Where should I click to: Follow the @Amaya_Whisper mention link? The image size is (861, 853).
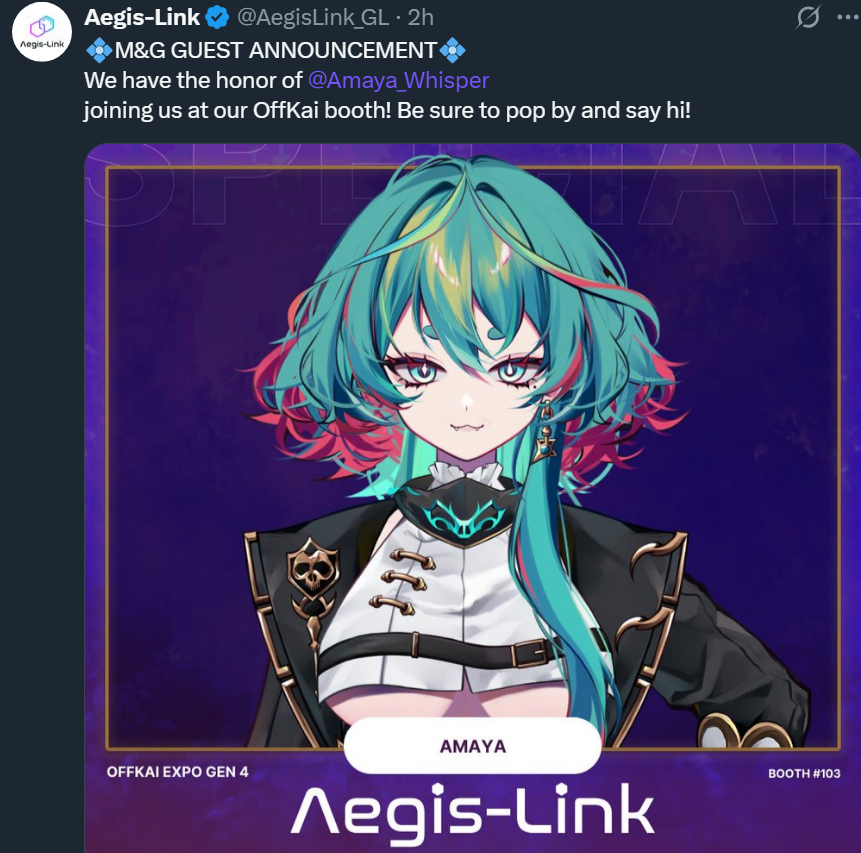click(398, 81)
